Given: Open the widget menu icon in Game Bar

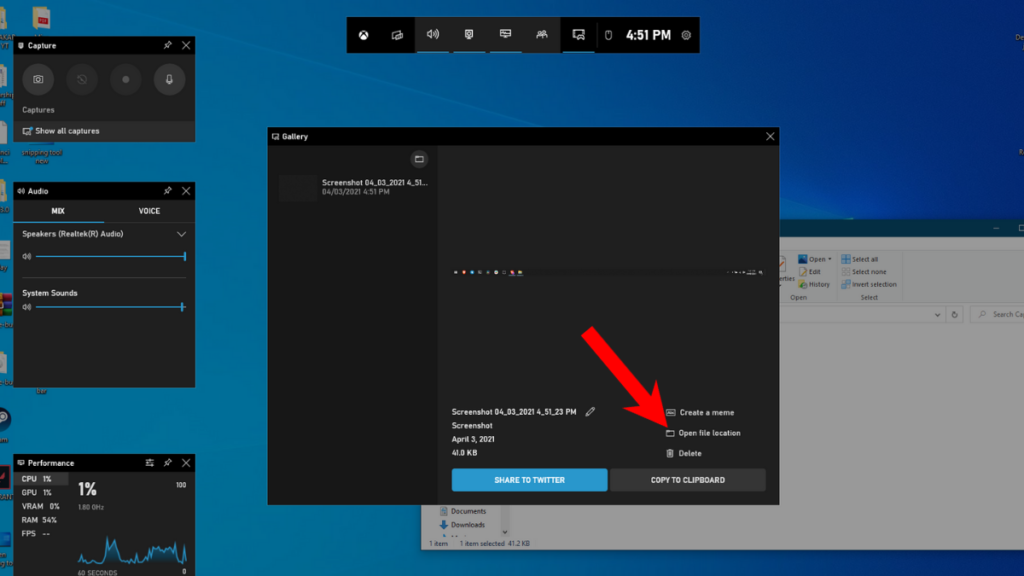Looking at the screenshot, I should [397, 35].
